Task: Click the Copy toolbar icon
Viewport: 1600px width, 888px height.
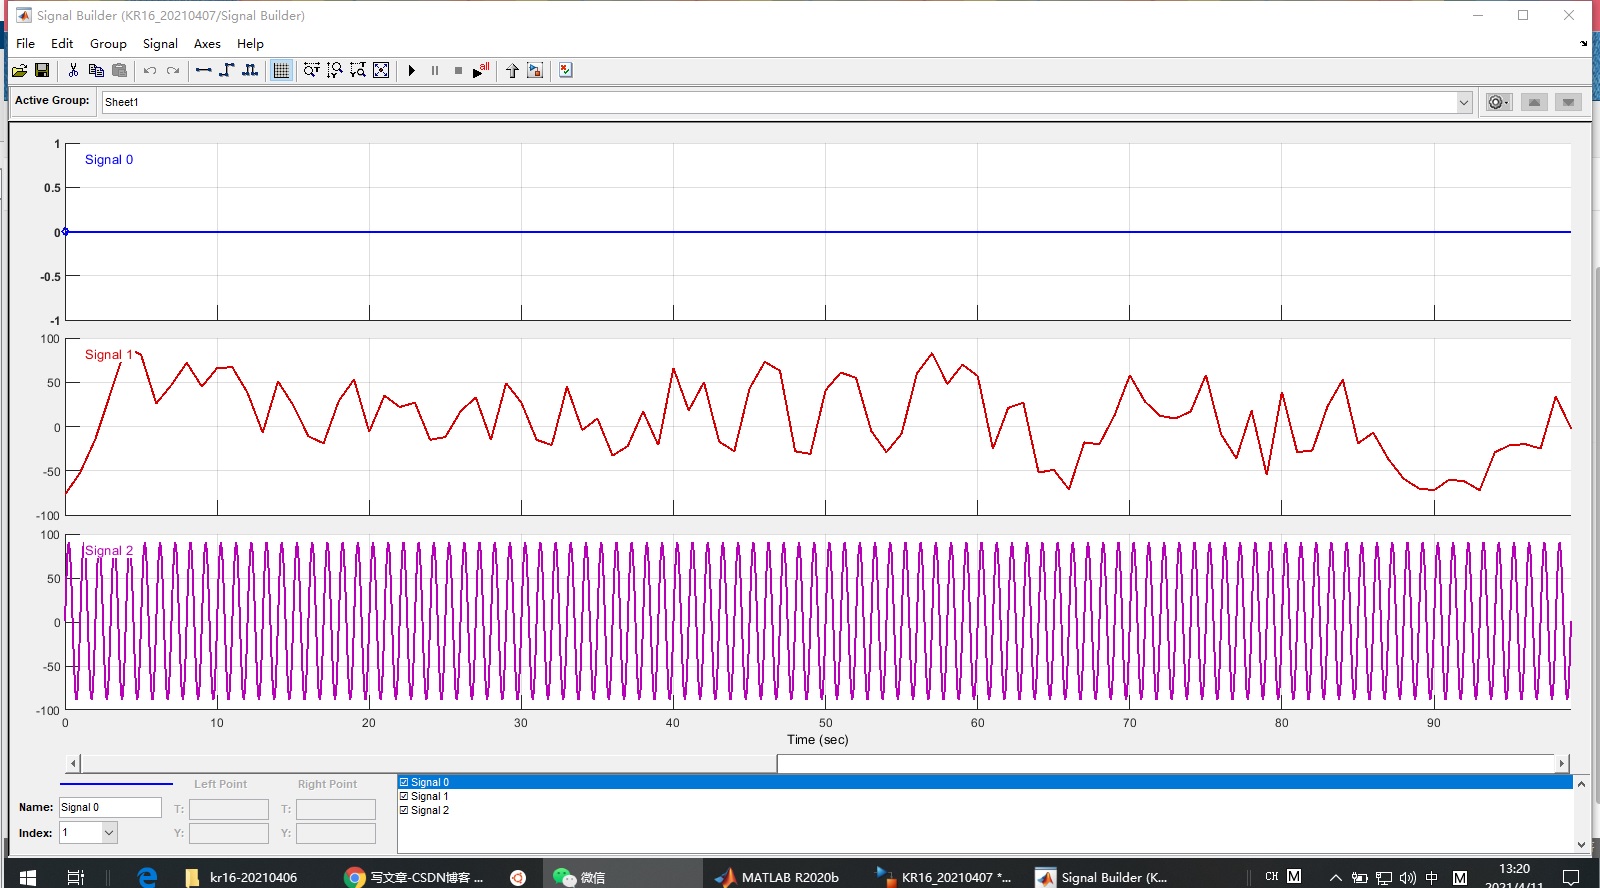Action: (96, 70)
